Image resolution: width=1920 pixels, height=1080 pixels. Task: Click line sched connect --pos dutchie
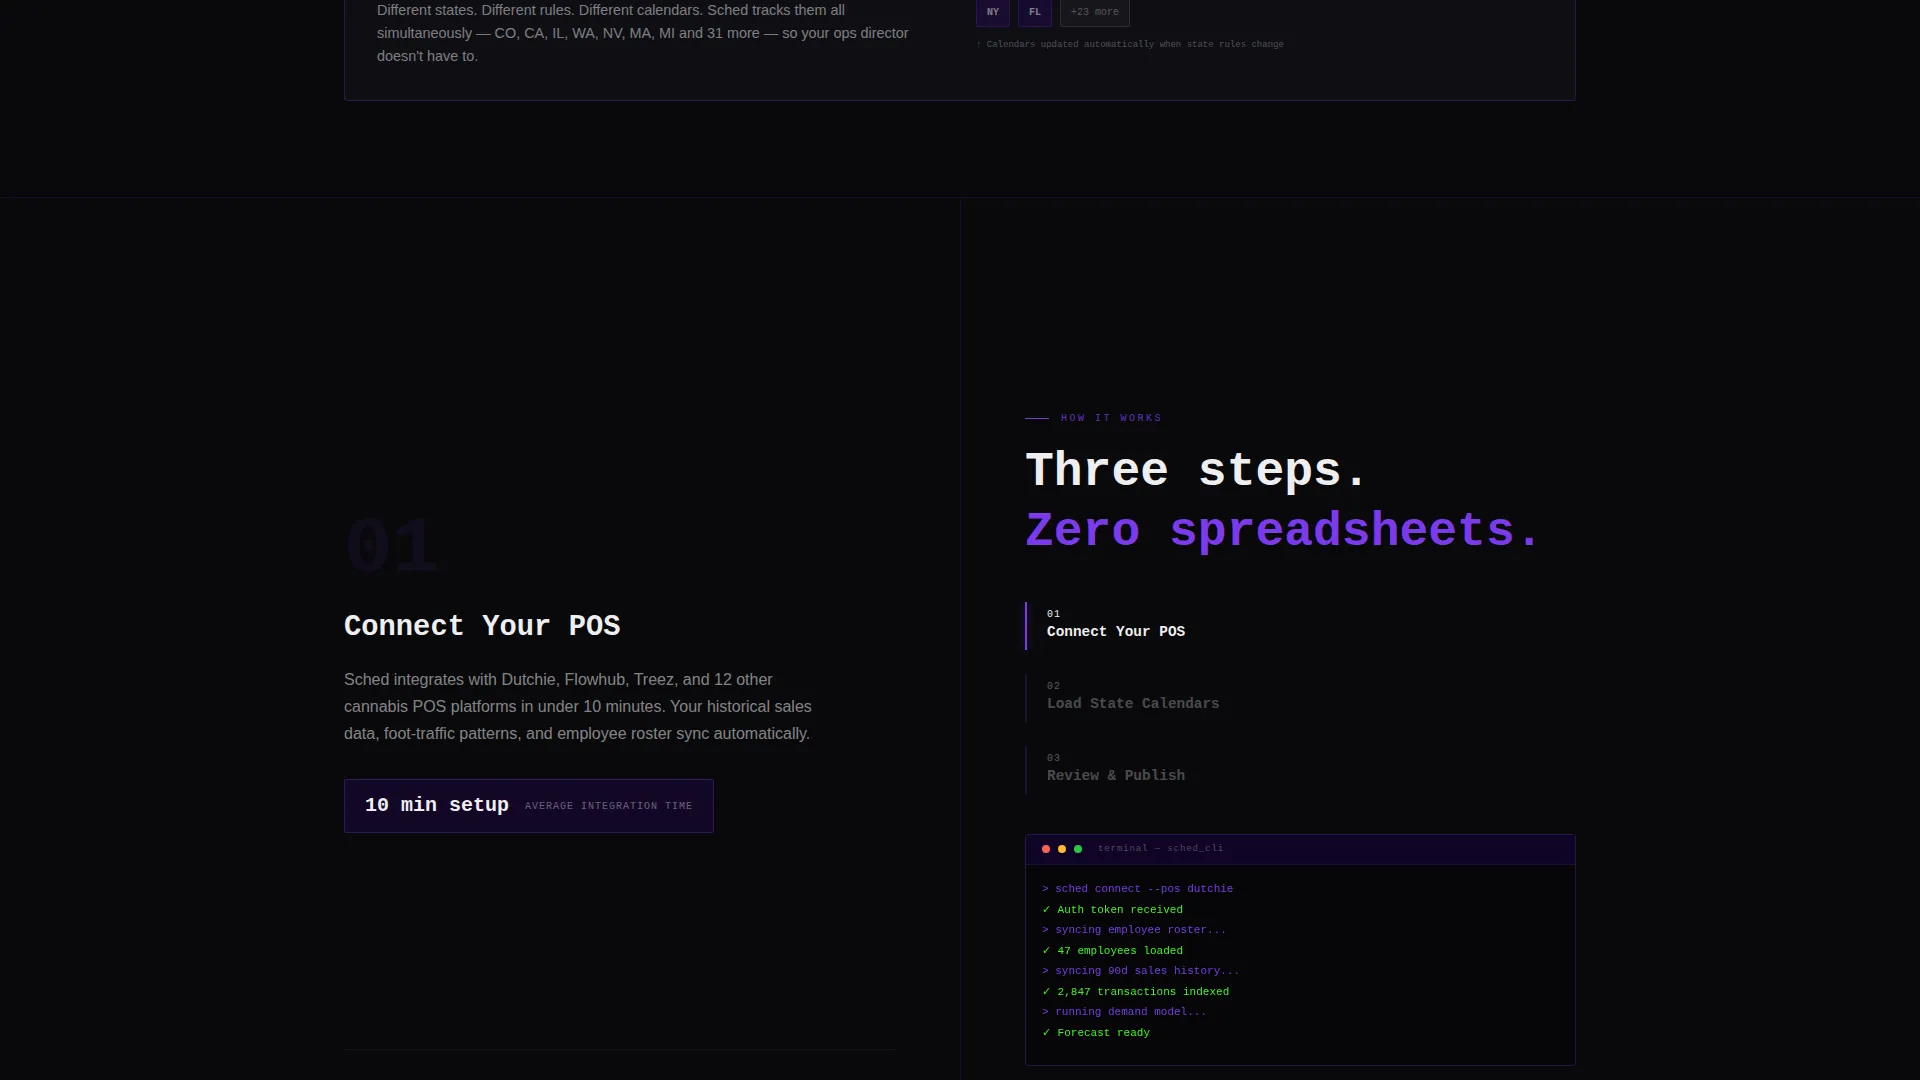[1137, 889]
